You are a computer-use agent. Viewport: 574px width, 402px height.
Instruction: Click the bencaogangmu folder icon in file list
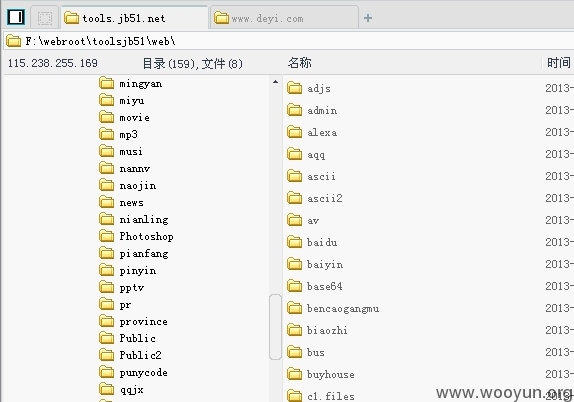tap(294, 308)
